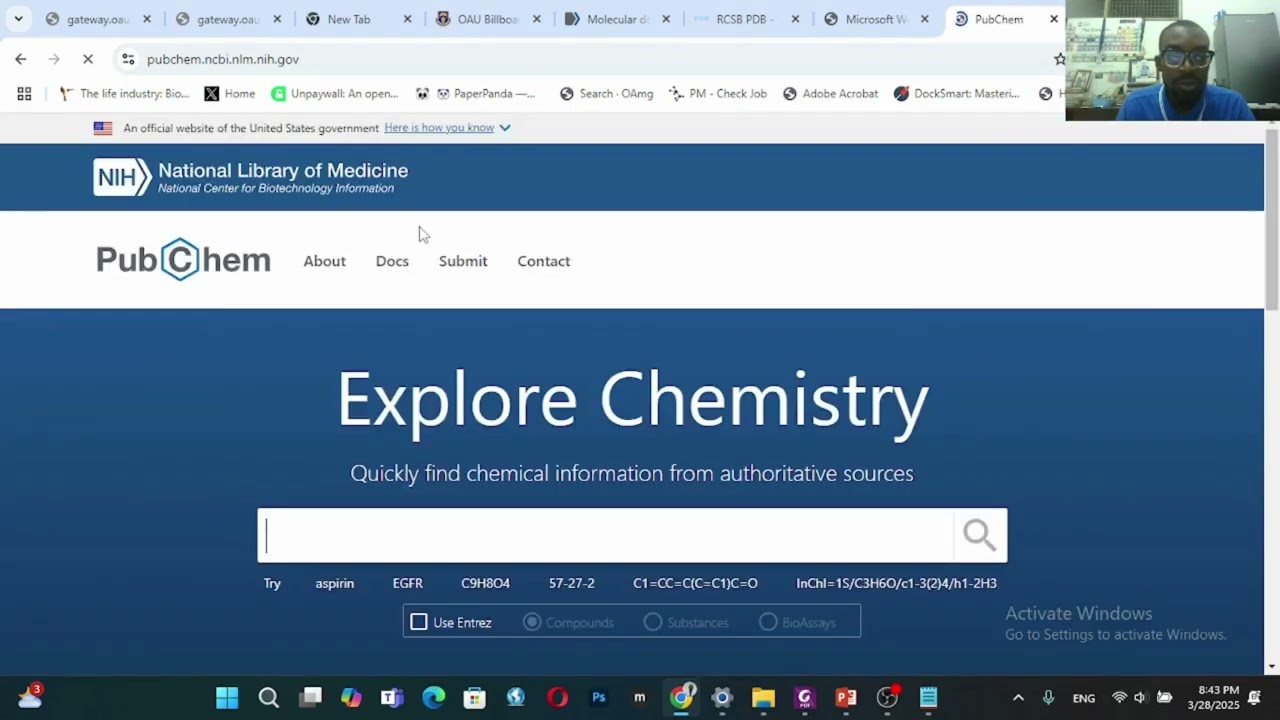Image resolution: width=1280 pixels, height=720 pixels.
Task: Open the PaperPanda bookmark
Action: [476, 93]
